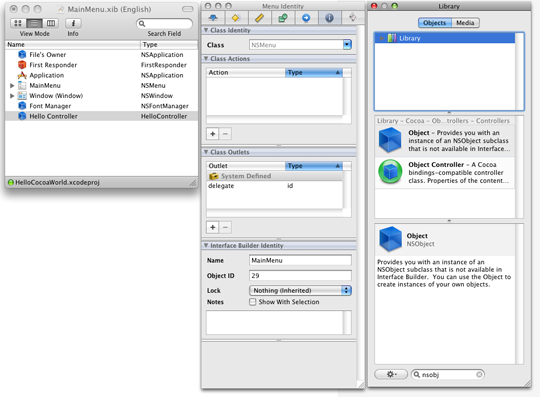Open the Library gear action menu
Screen dimensions: 540x397
(391, 374)
